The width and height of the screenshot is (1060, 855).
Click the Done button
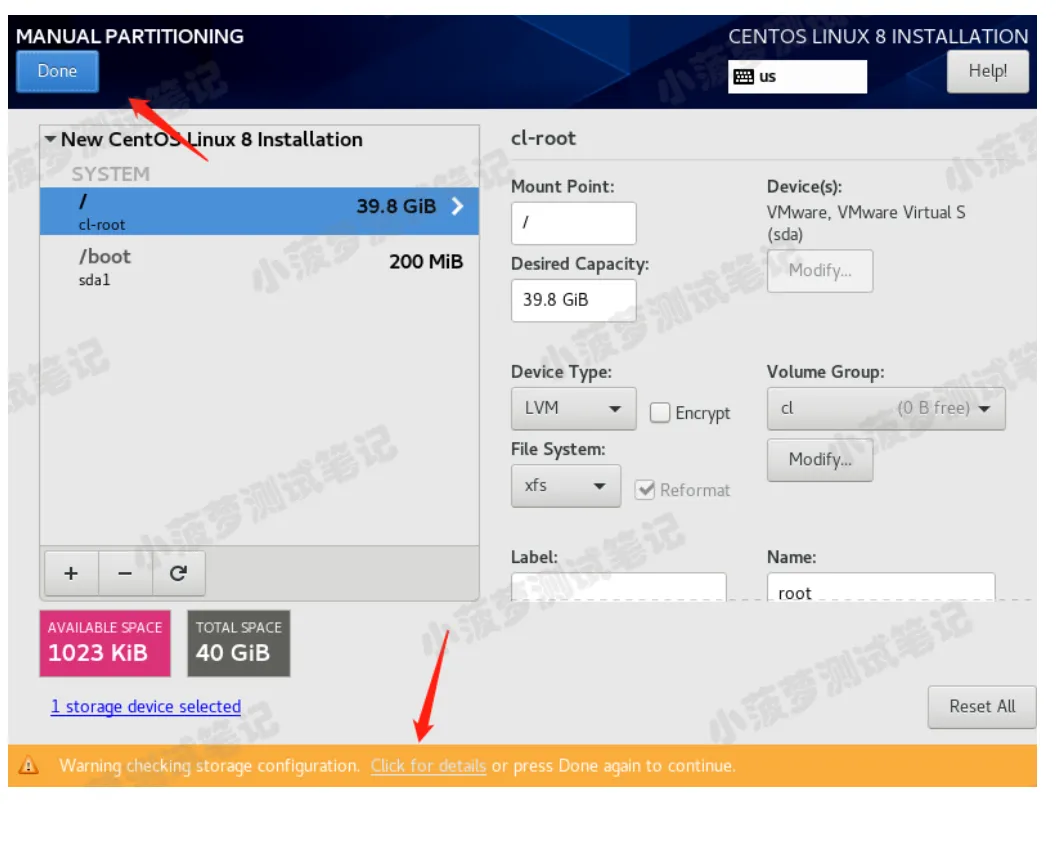[57, 71]
